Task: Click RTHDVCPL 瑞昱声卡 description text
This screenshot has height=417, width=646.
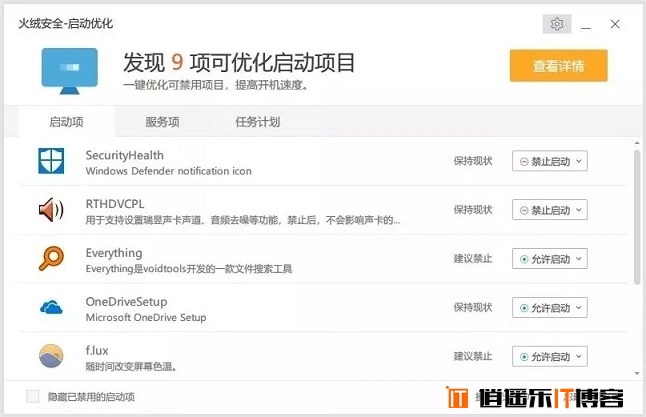Action: tap(243, 220)
